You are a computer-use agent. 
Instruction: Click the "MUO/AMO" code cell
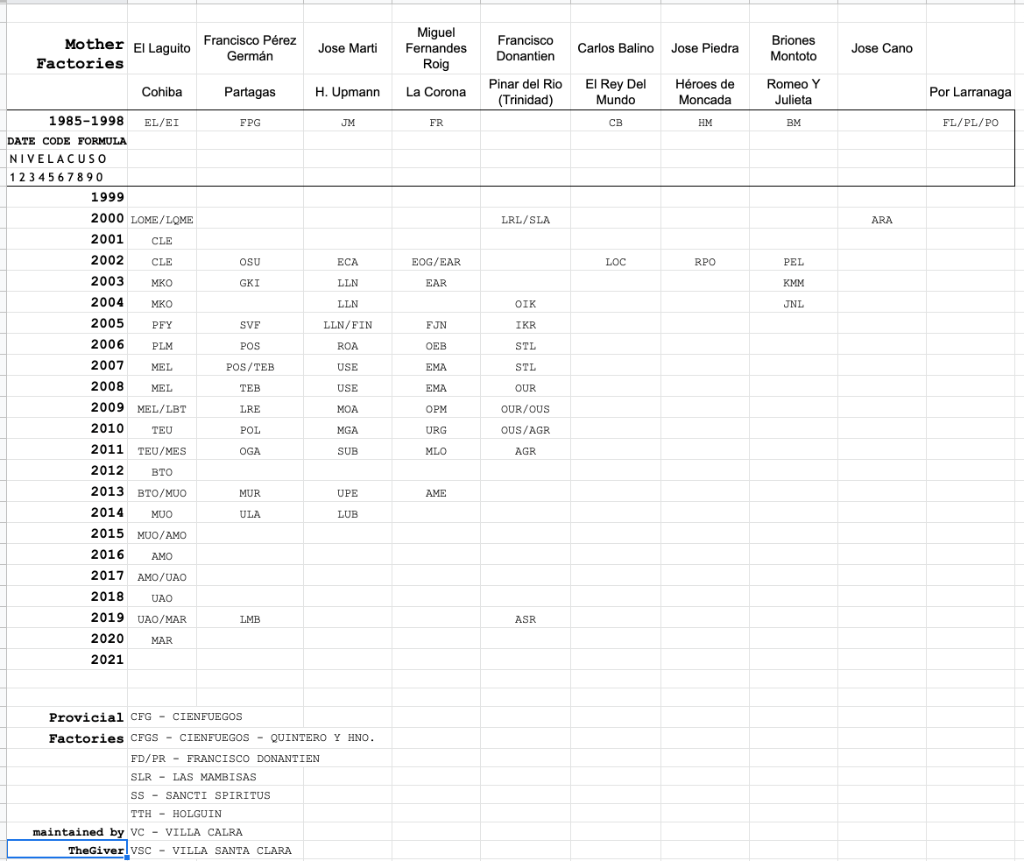162,535
